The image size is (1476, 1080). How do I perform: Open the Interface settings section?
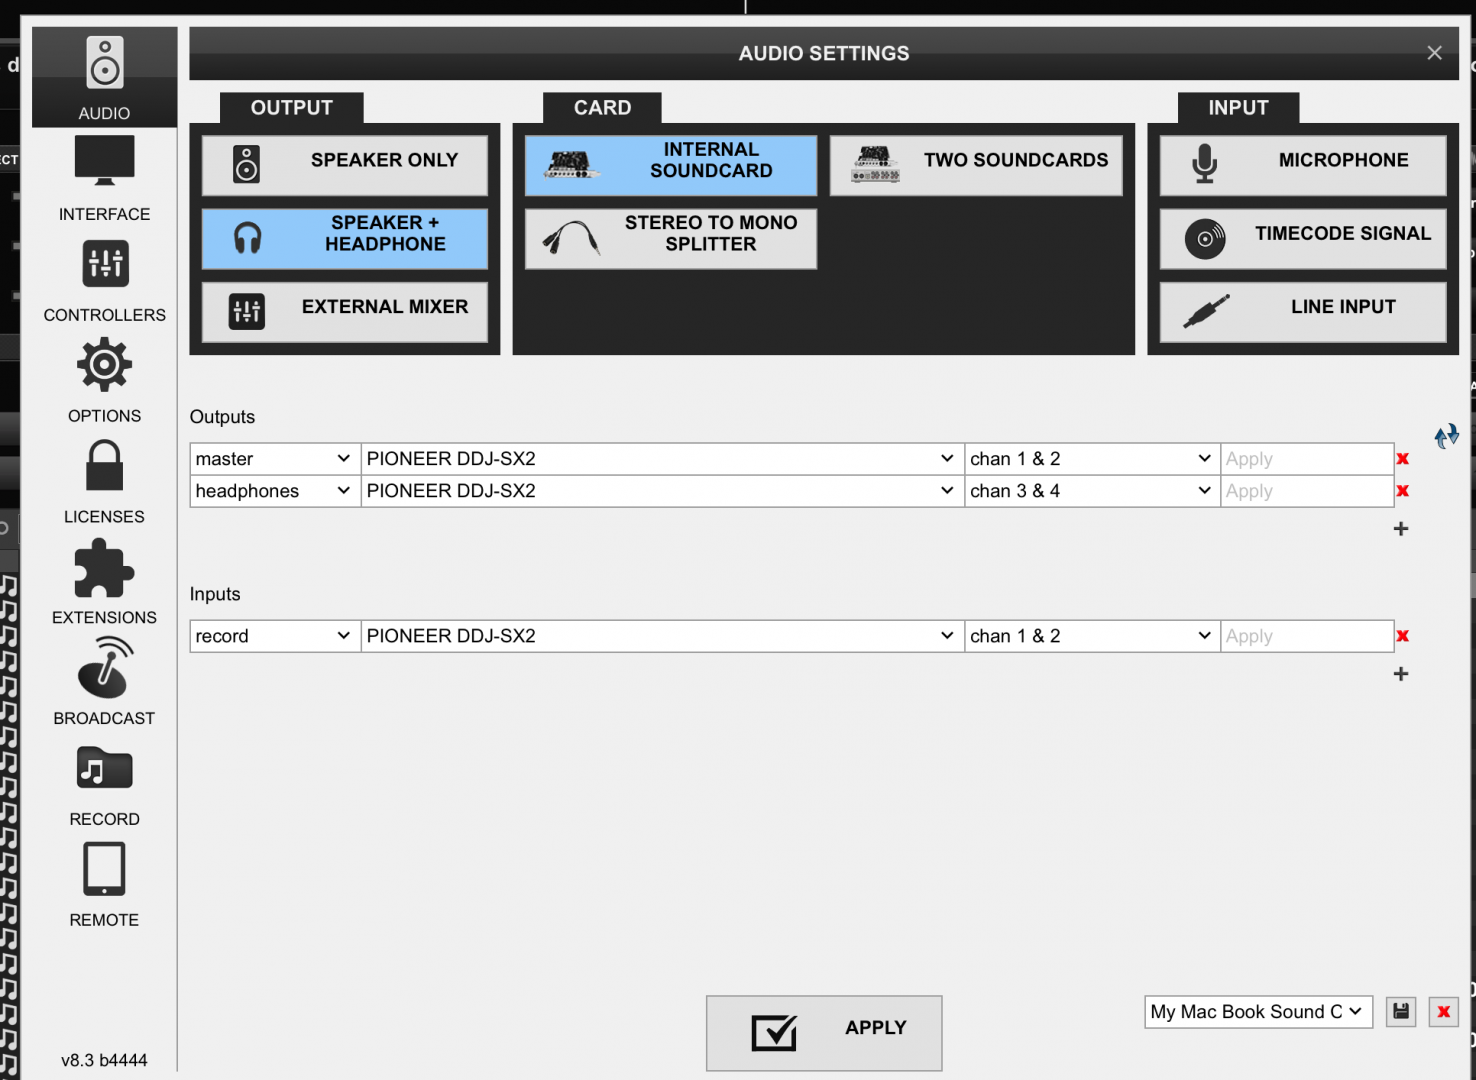point(104,179)
